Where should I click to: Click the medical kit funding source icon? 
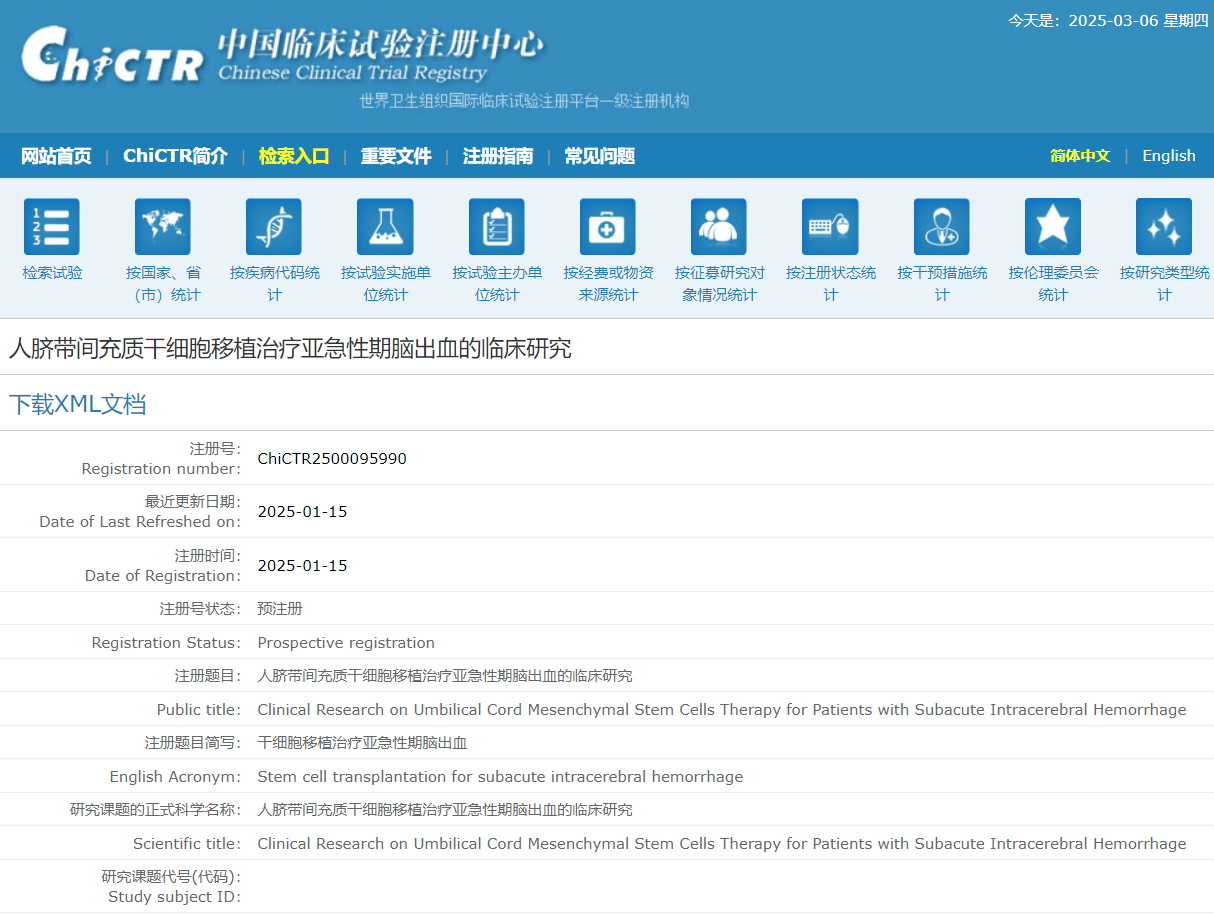(x=608, y=227)
